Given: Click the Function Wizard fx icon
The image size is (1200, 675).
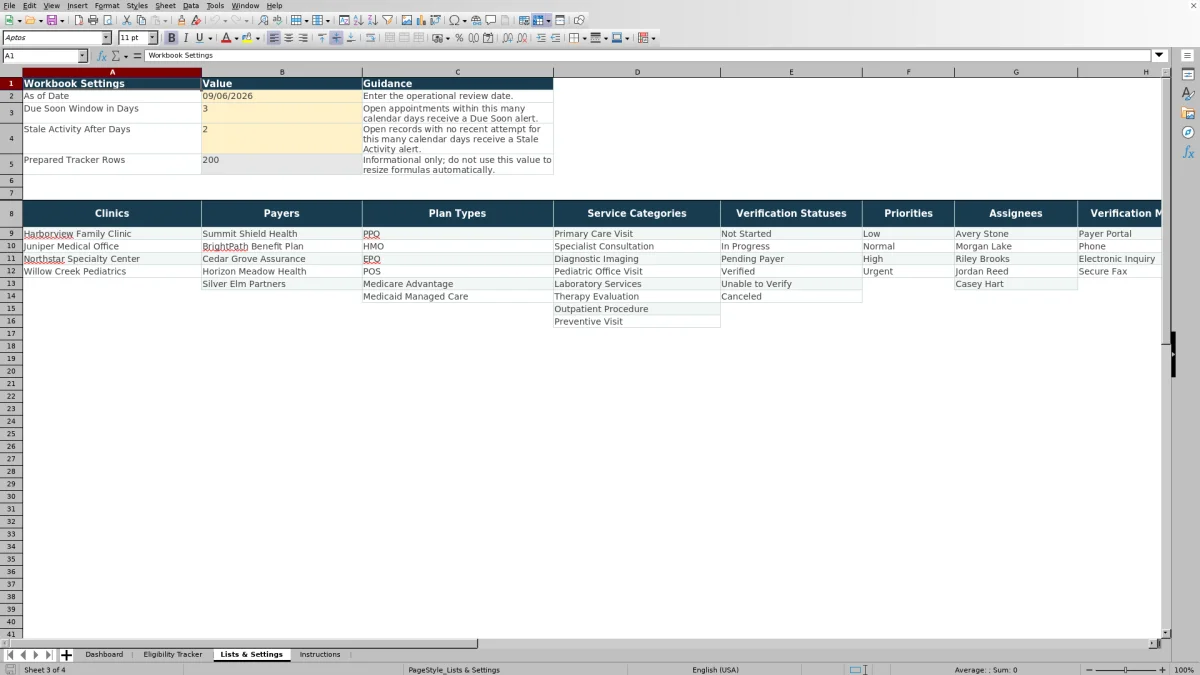Looking at the screenshot, I should 102,56.
